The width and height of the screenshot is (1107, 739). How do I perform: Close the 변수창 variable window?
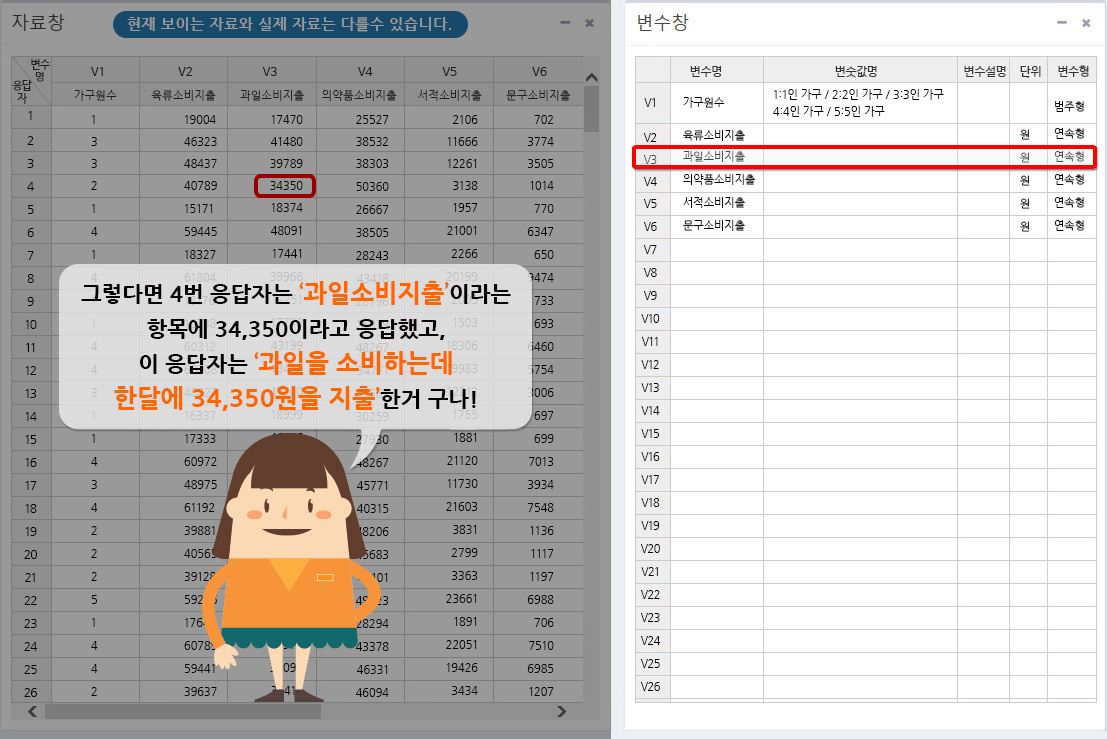click(x=1086, y=23)
